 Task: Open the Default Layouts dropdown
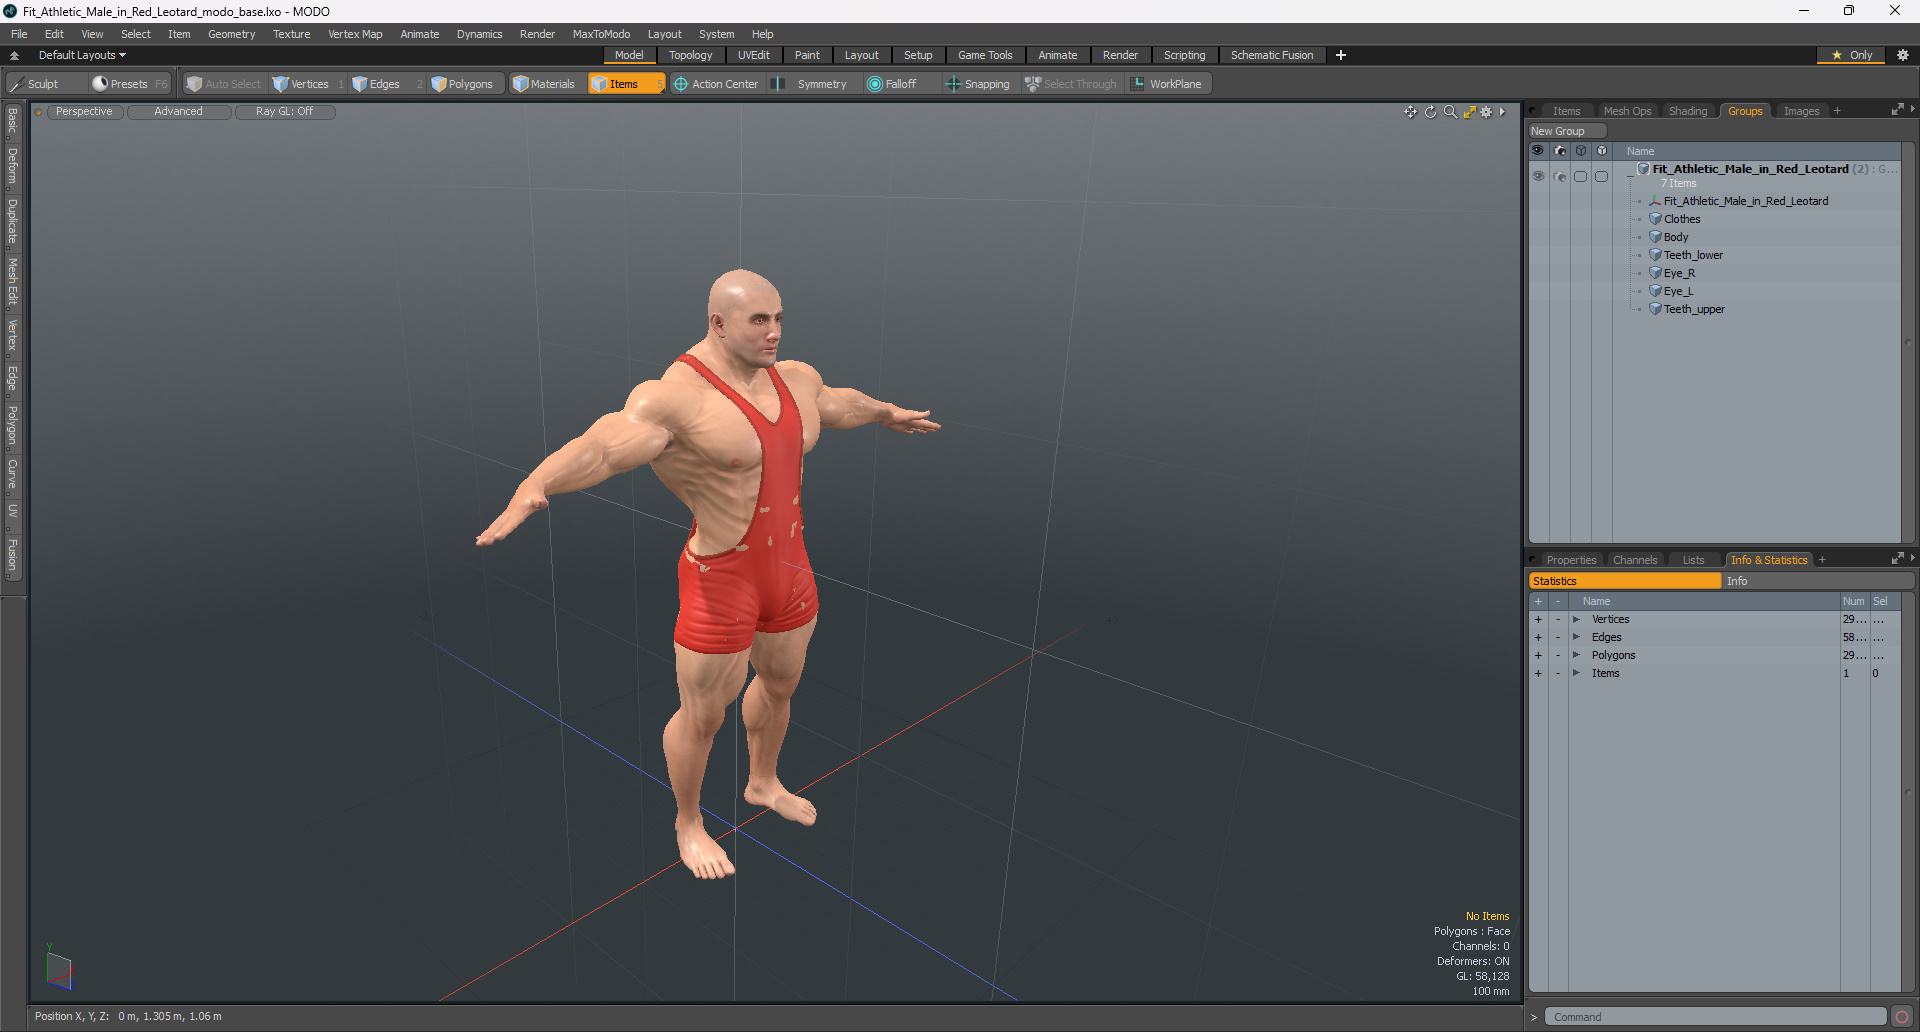coord(82,55)
